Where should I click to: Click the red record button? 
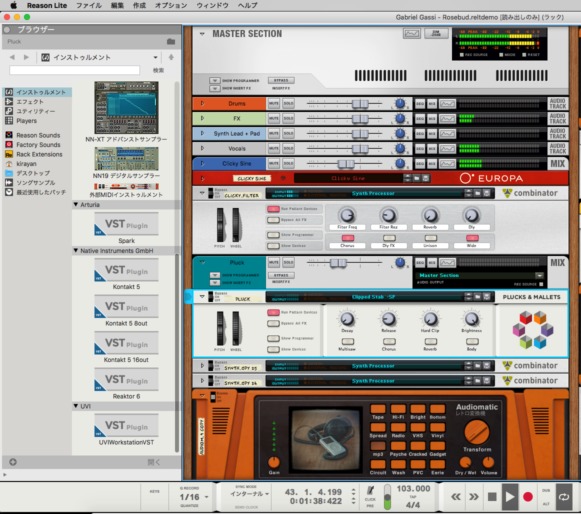[528, 497]
